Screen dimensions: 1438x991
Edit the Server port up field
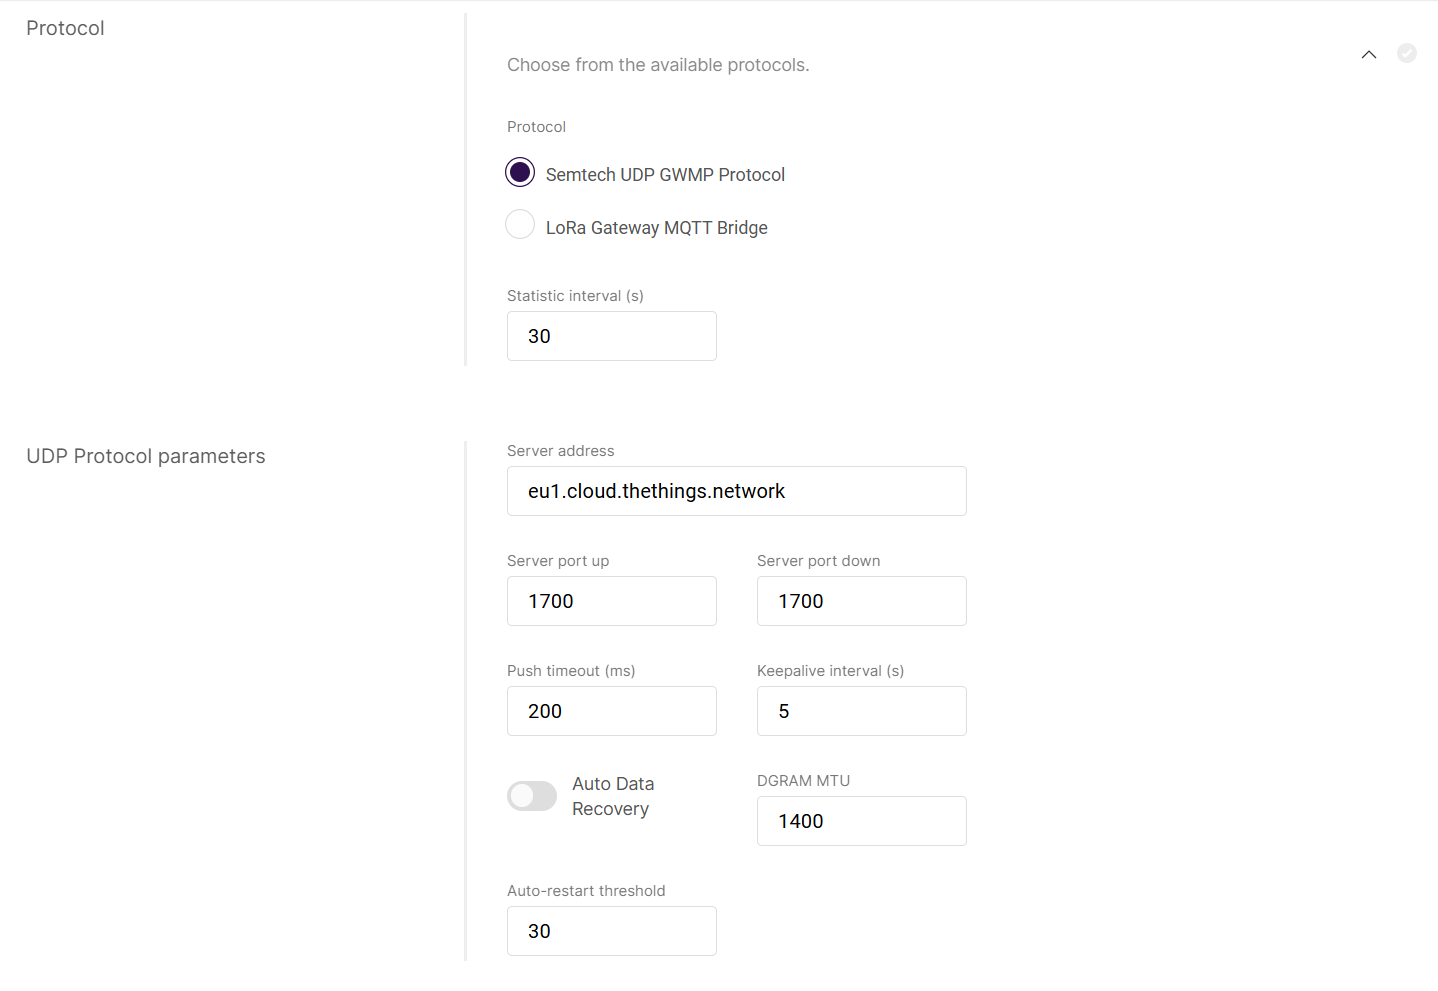point(611,601)
